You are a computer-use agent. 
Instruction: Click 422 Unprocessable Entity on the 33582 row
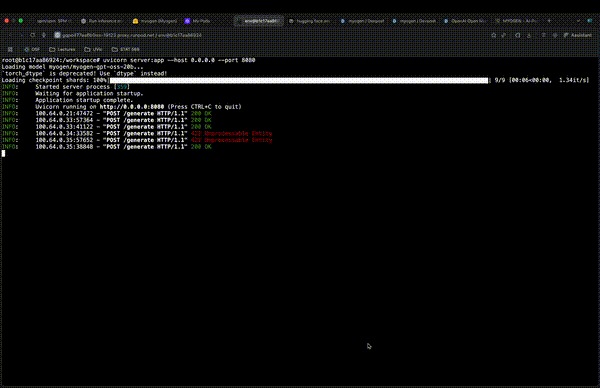[x=232, y=134]
